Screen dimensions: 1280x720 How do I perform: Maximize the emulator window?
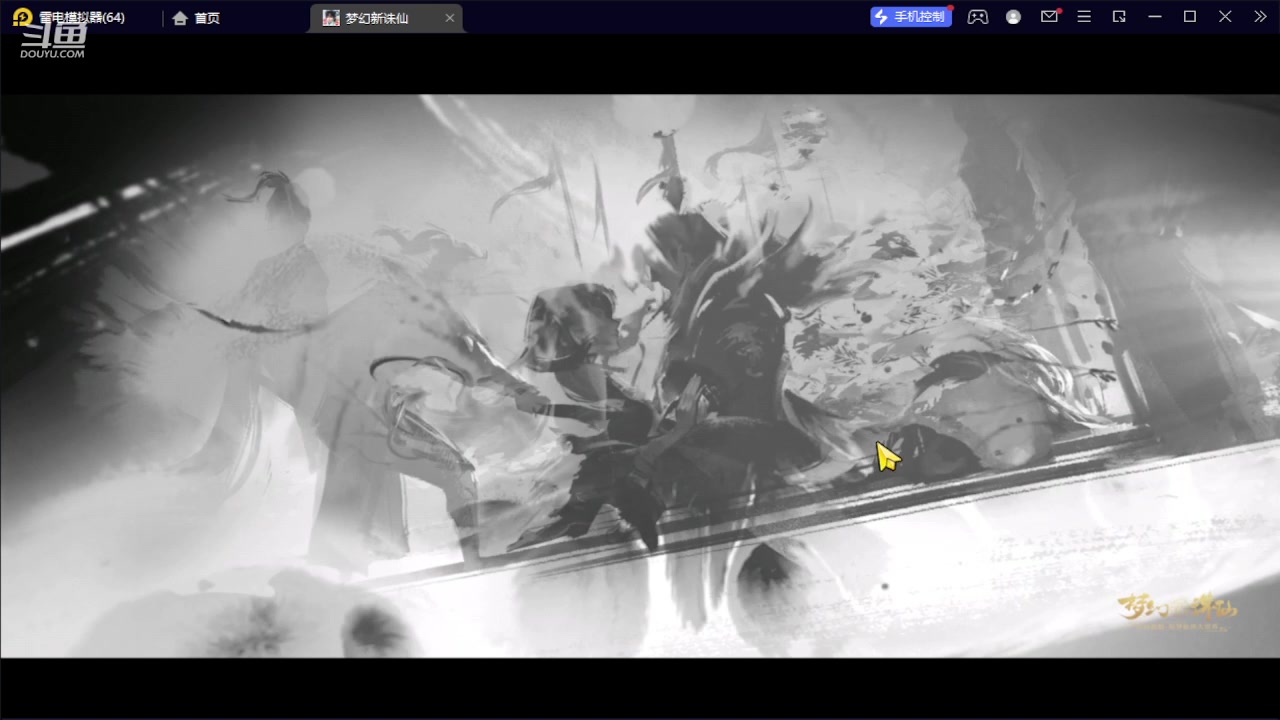(x=1190, y=17)
